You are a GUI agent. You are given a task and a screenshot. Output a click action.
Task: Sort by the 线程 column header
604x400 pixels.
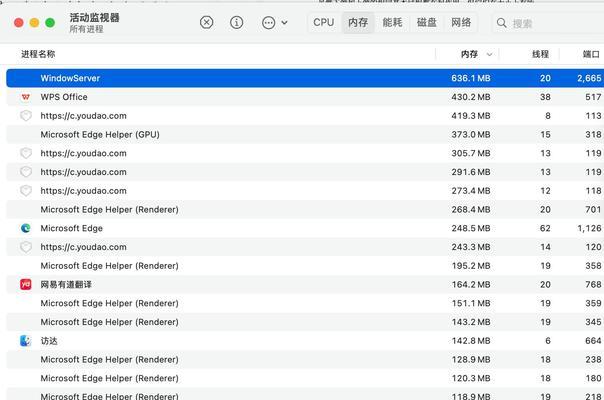[x=540, y=54]
